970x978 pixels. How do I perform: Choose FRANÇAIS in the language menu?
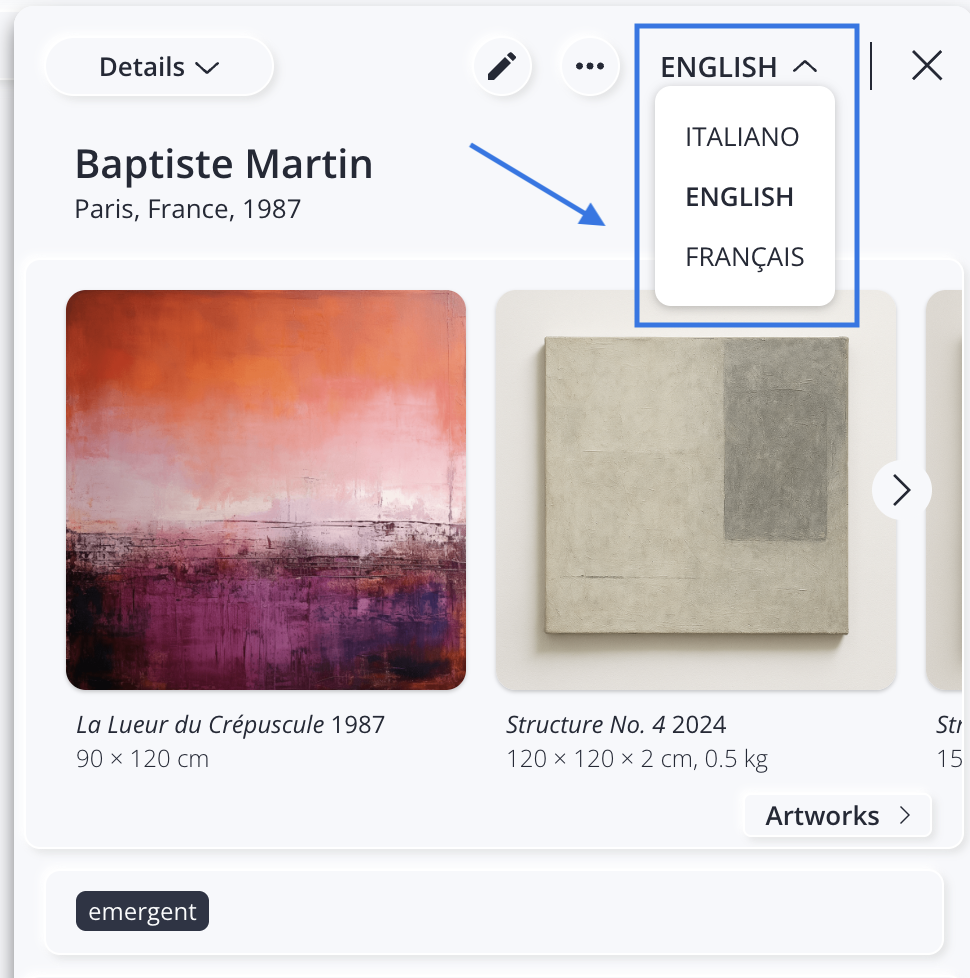pos(744,257)
